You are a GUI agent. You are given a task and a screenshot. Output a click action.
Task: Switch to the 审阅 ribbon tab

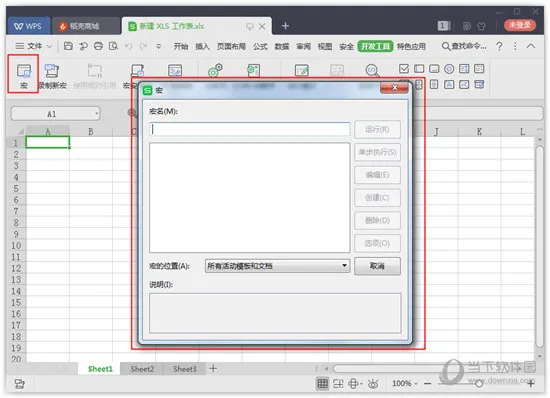pyautogui.click(x=303, y=46)
